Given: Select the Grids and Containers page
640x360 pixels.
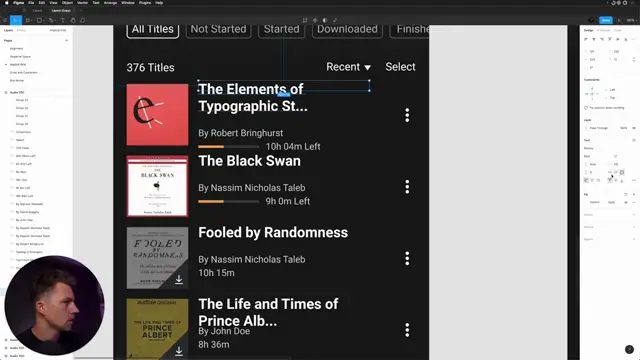Looking at the screenshot, I should (x=24, y=72).
